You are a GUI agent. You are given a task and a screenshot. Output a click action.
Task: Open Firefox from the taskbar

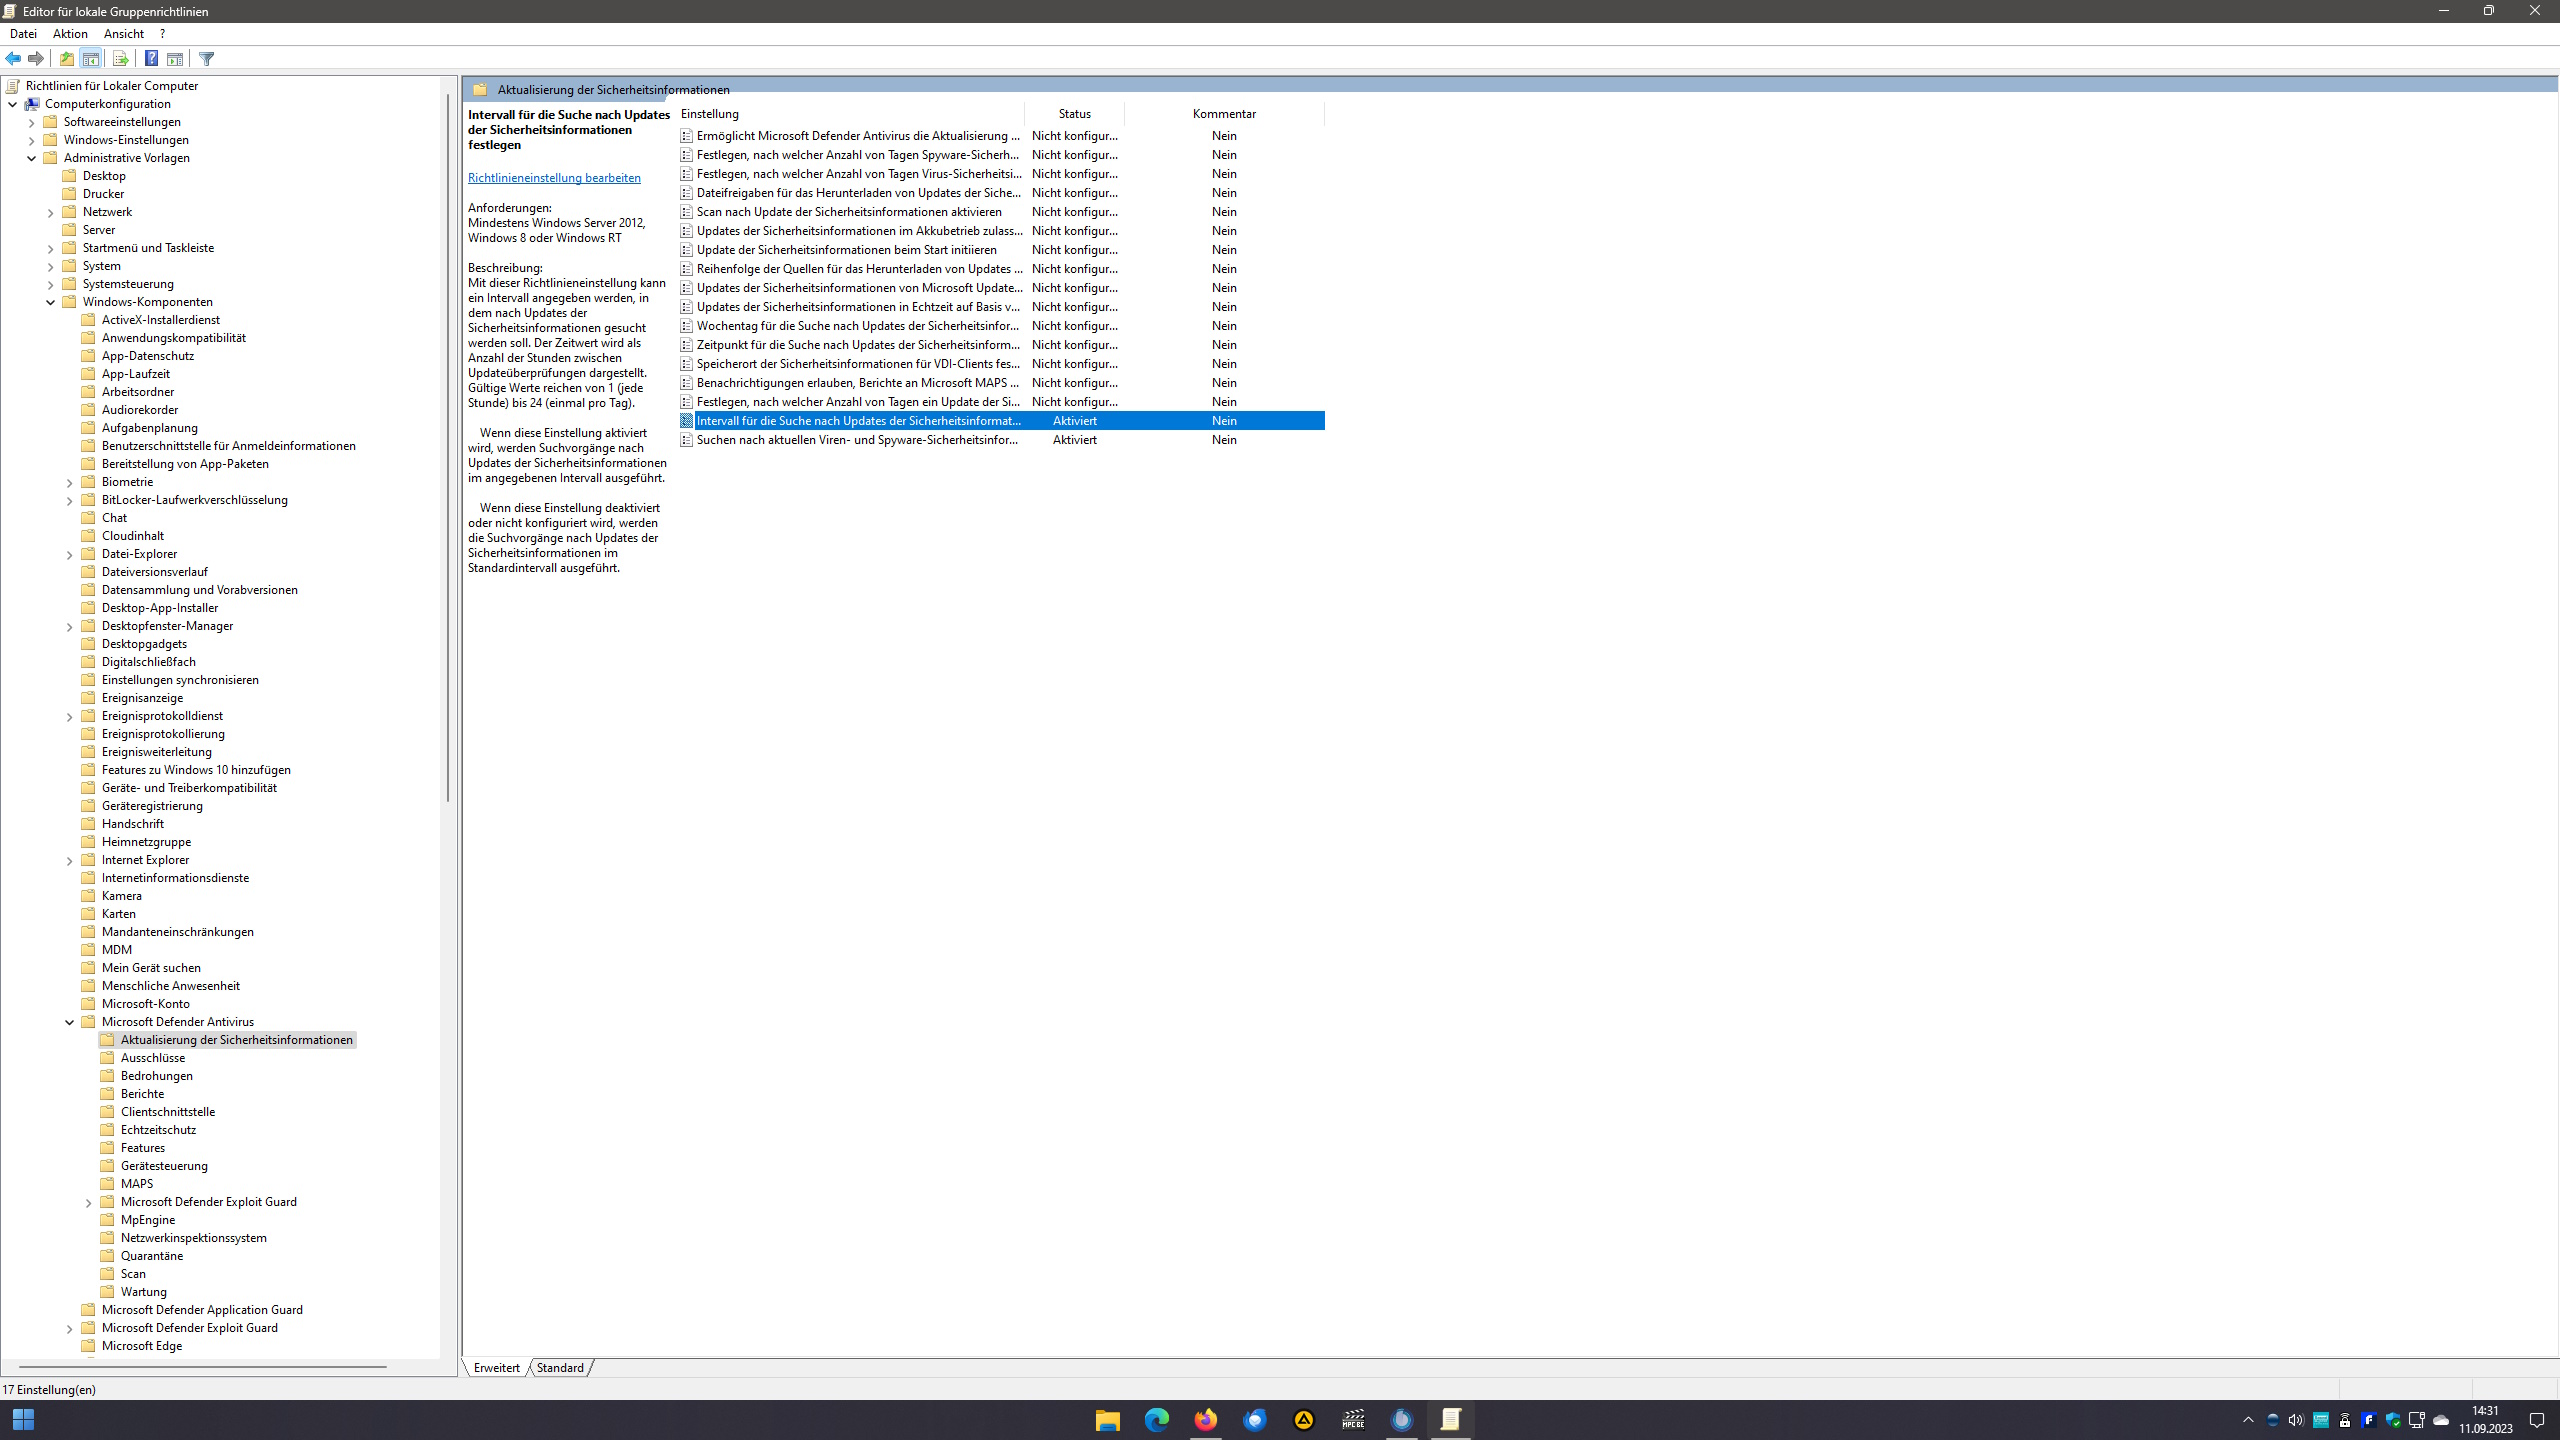click(1206, 1420)
